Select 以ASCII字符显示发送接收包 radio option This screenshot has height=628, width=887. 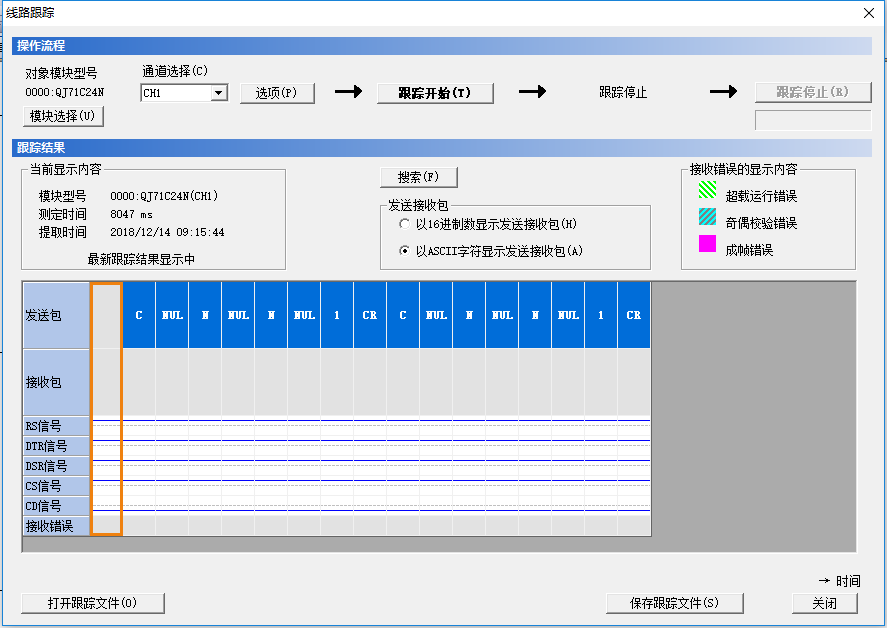click(x=404, y=251)
